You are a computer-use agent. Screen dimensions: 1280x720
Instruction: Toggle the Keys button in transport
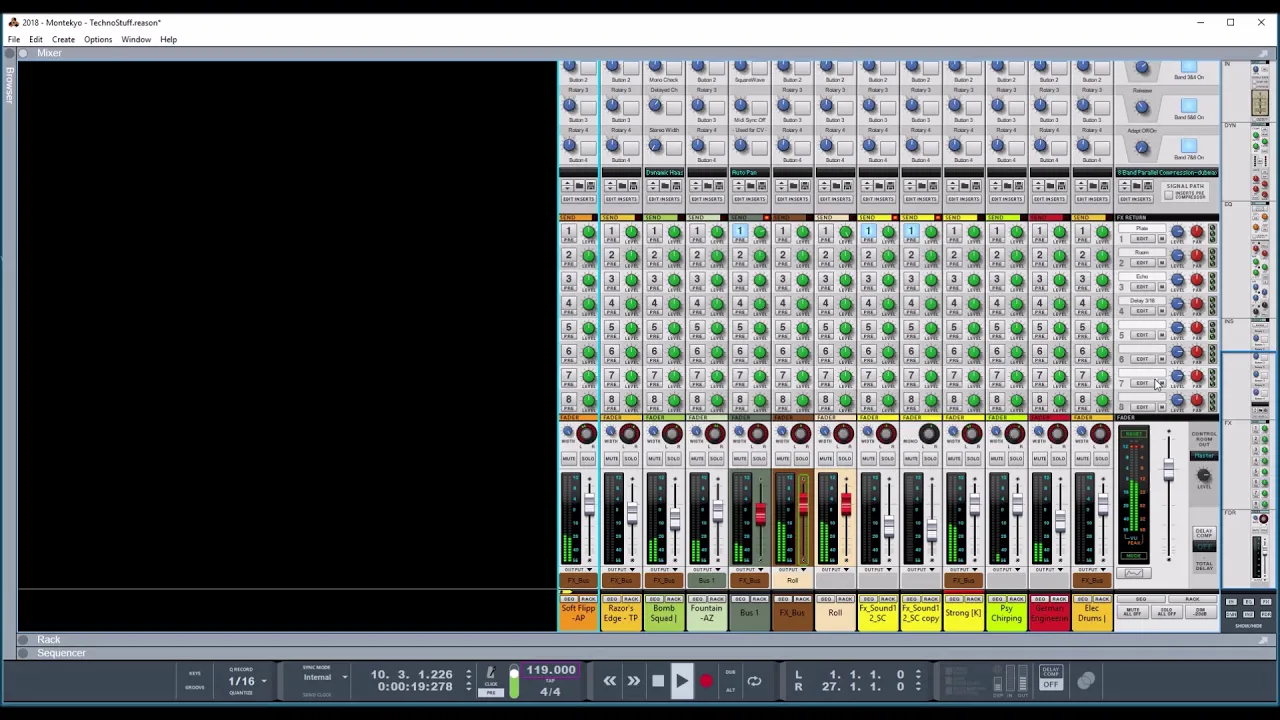(194, 674)
